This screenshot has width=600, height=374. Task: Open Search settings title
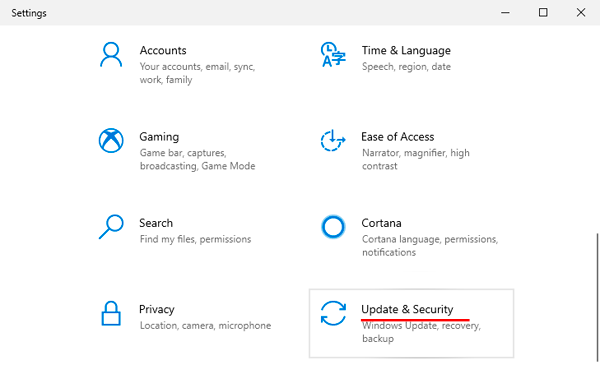(156, 223)
